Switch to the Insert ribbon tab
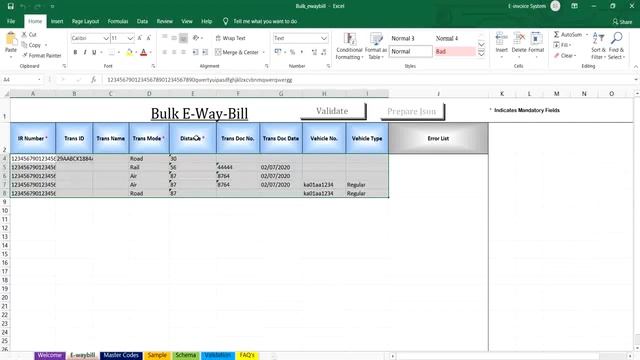Screen dimensions: 640x360 (x=57, y=21)
